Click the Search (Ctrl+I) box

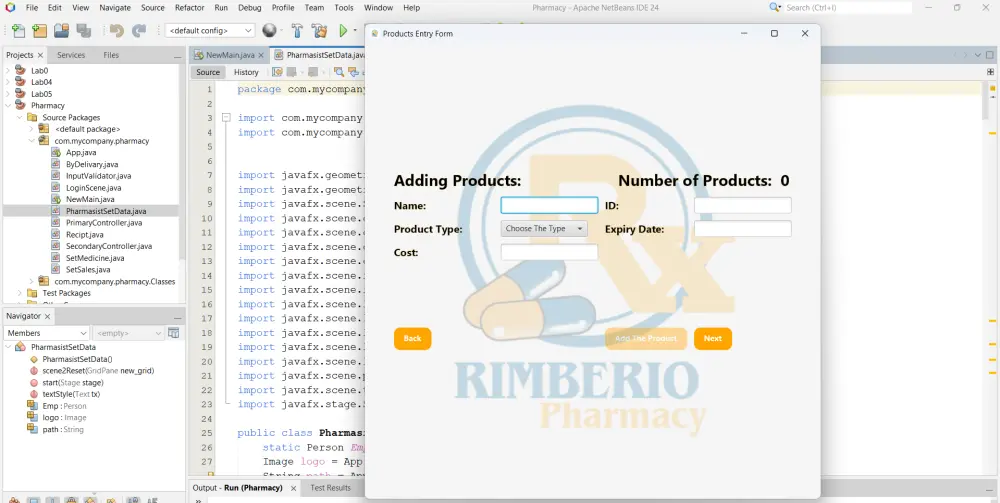coord(848,8)
